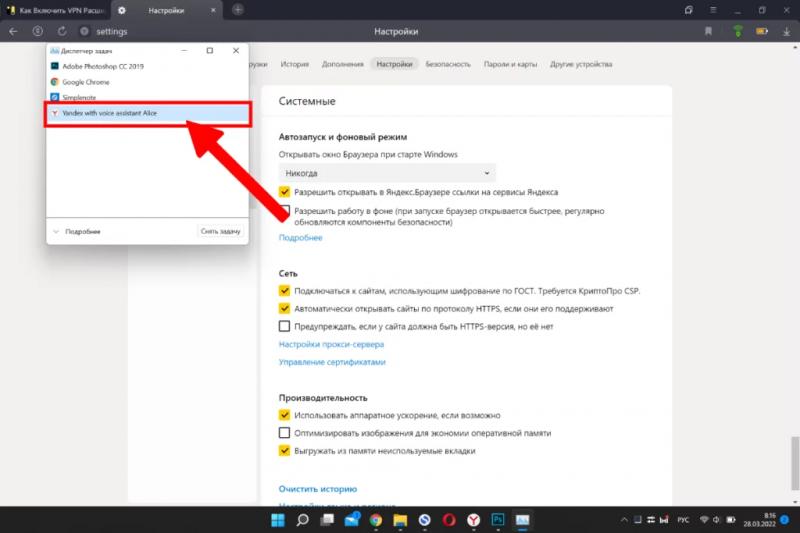
Task: Switch to the 'Безопасность' settings tab
Action: [447, 64]
